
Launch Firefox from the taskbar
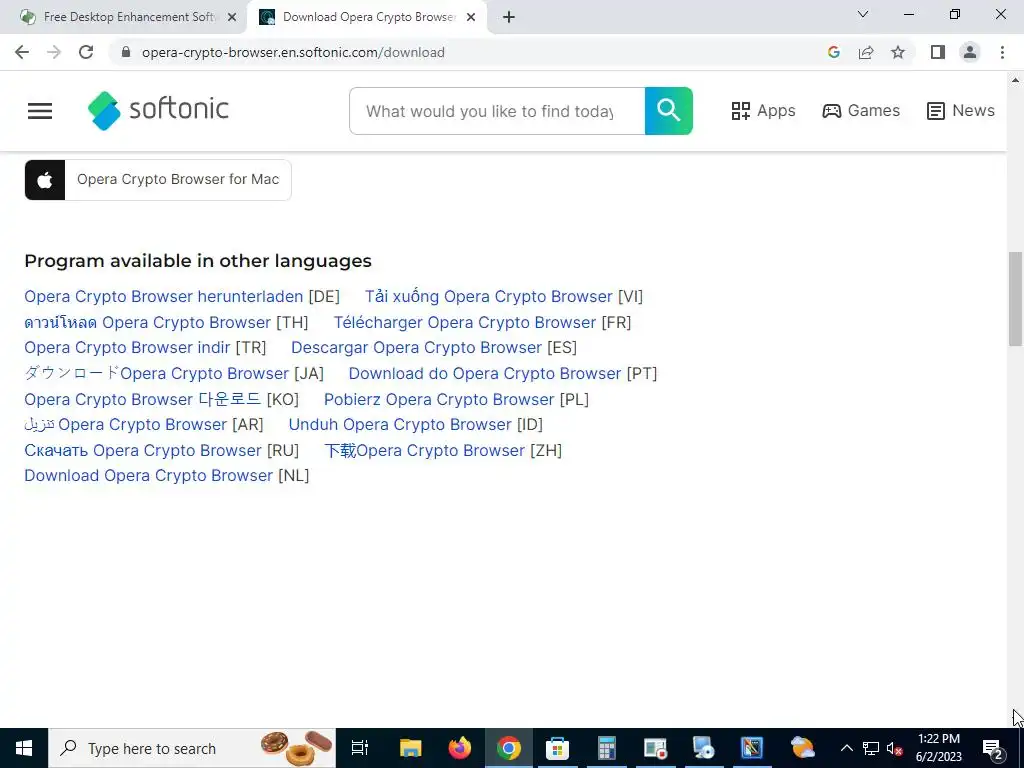[x=460, y=748]
